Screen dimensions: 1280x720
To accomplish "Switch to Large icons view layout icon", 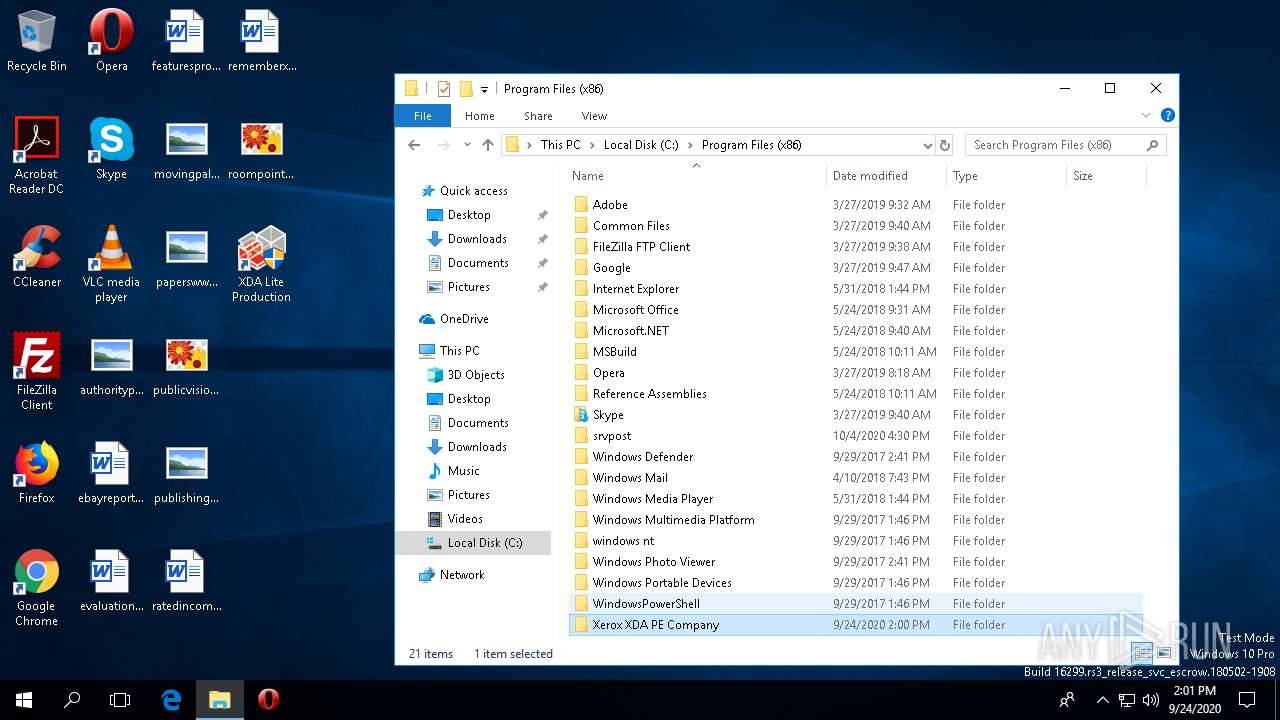I will point(1163,654).
